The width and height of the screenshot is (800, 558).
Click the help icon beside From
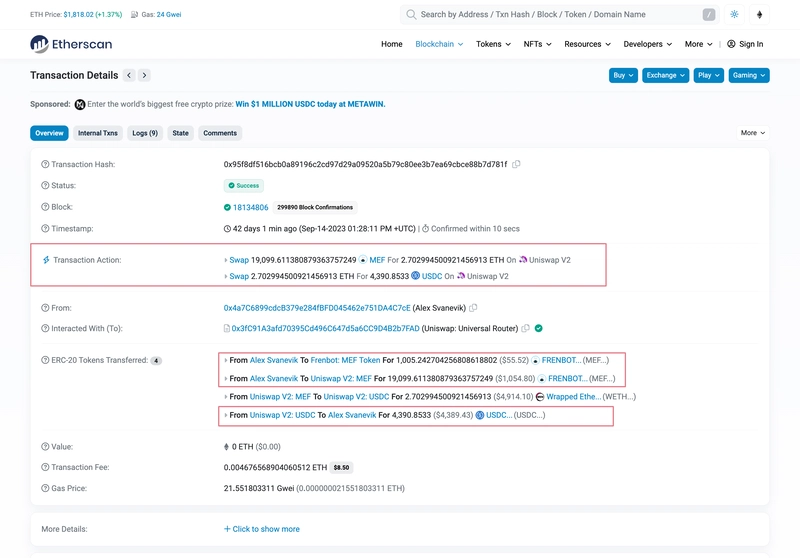click(45, 308)
